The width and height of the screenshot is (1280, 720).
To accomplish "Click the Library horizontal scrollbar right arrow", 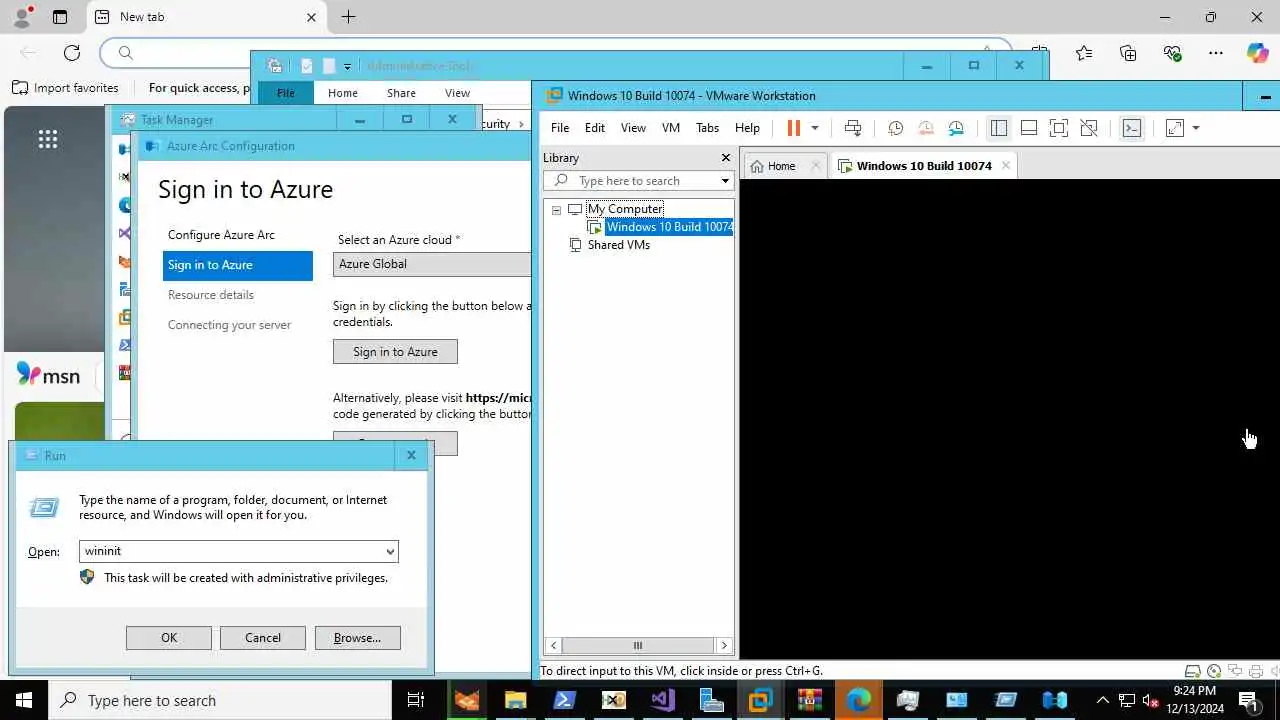I will point(724,646).
